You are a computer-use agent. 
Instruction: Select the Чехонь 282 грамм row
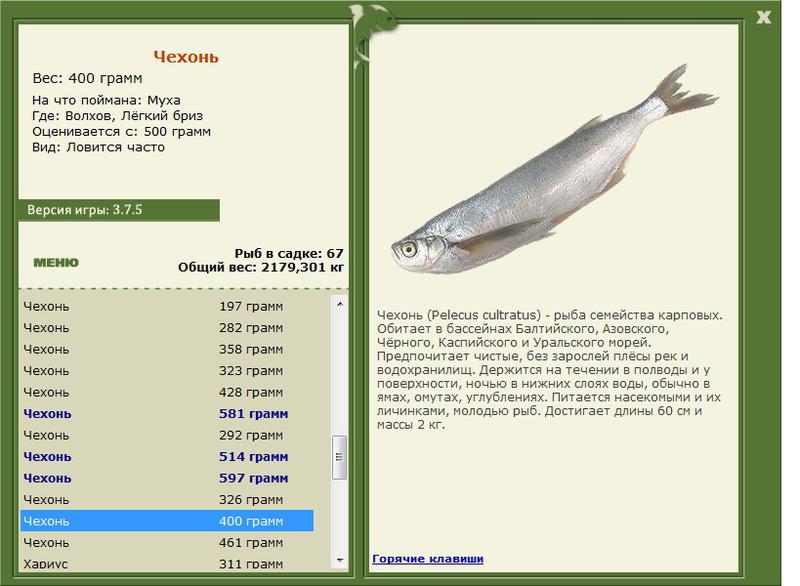(167, 328)
